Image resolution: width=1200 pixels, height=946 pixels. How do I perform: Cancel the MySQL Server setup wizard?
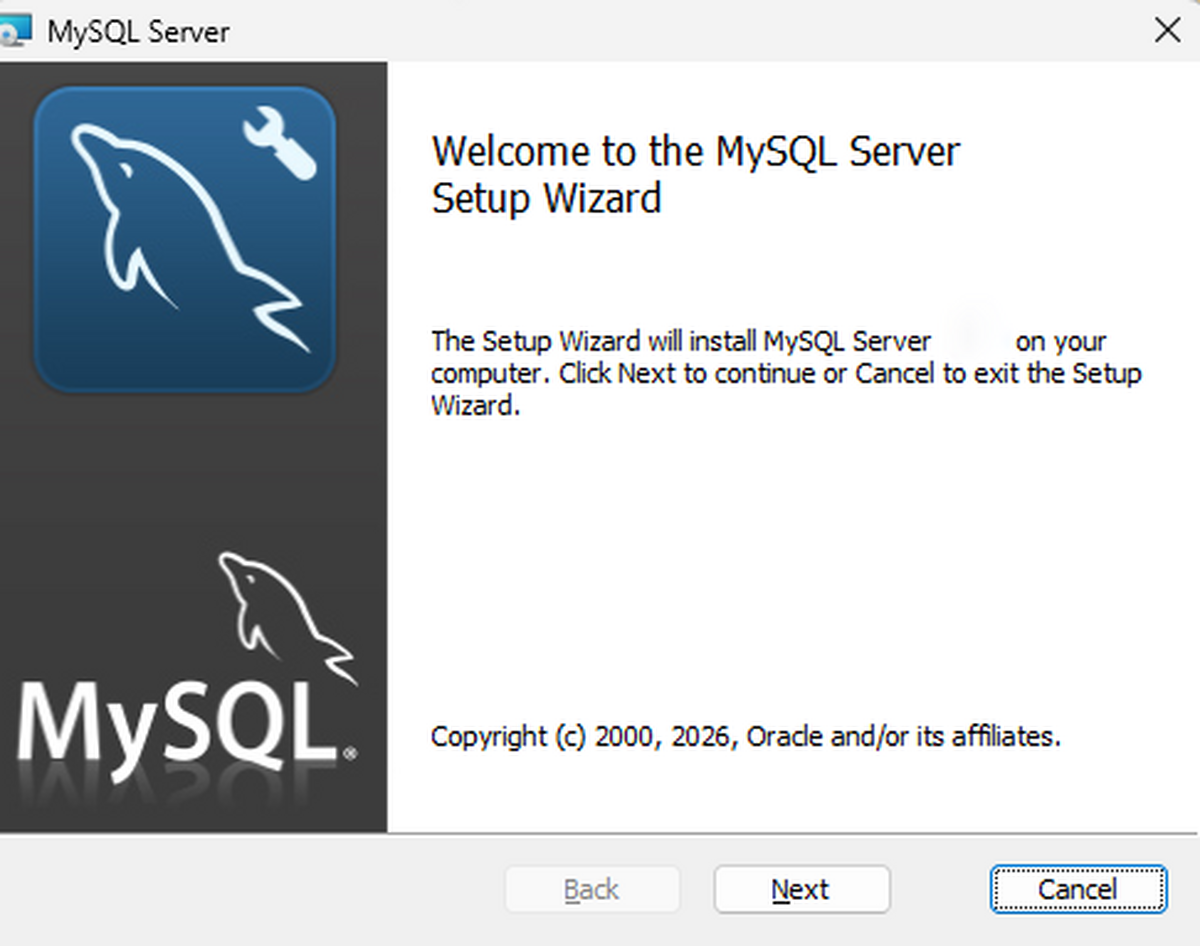tap(1078, 889)
